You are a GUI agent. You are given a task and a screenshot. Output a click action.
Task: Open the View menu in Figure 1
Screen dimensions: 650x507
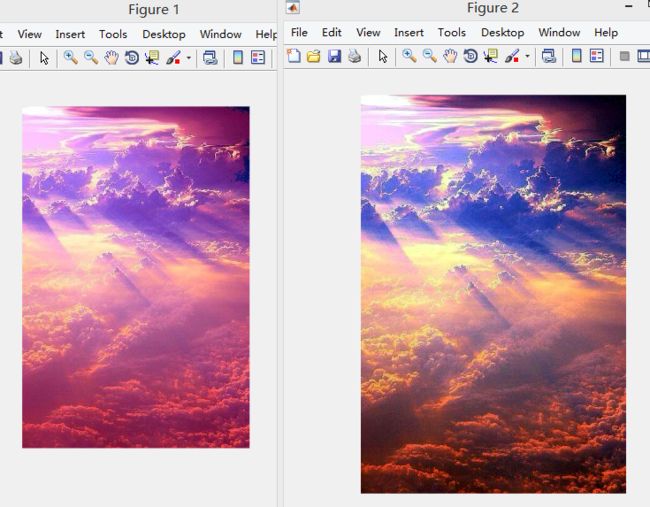(x=29, y=34)
